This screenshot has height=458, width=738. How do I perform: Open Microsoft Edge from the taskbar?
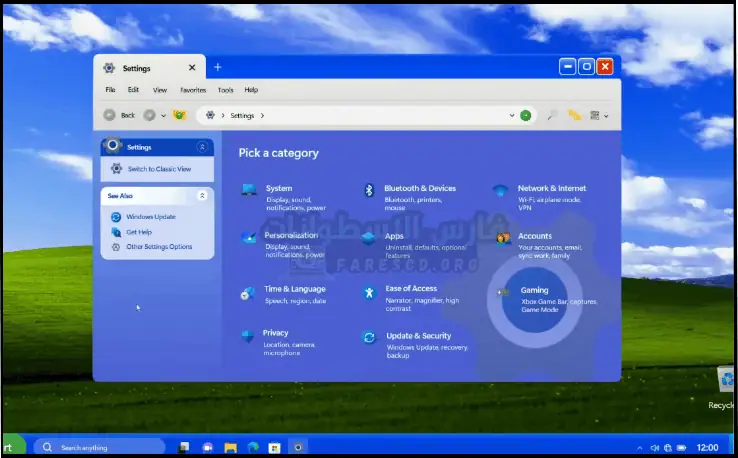[253, 447]
